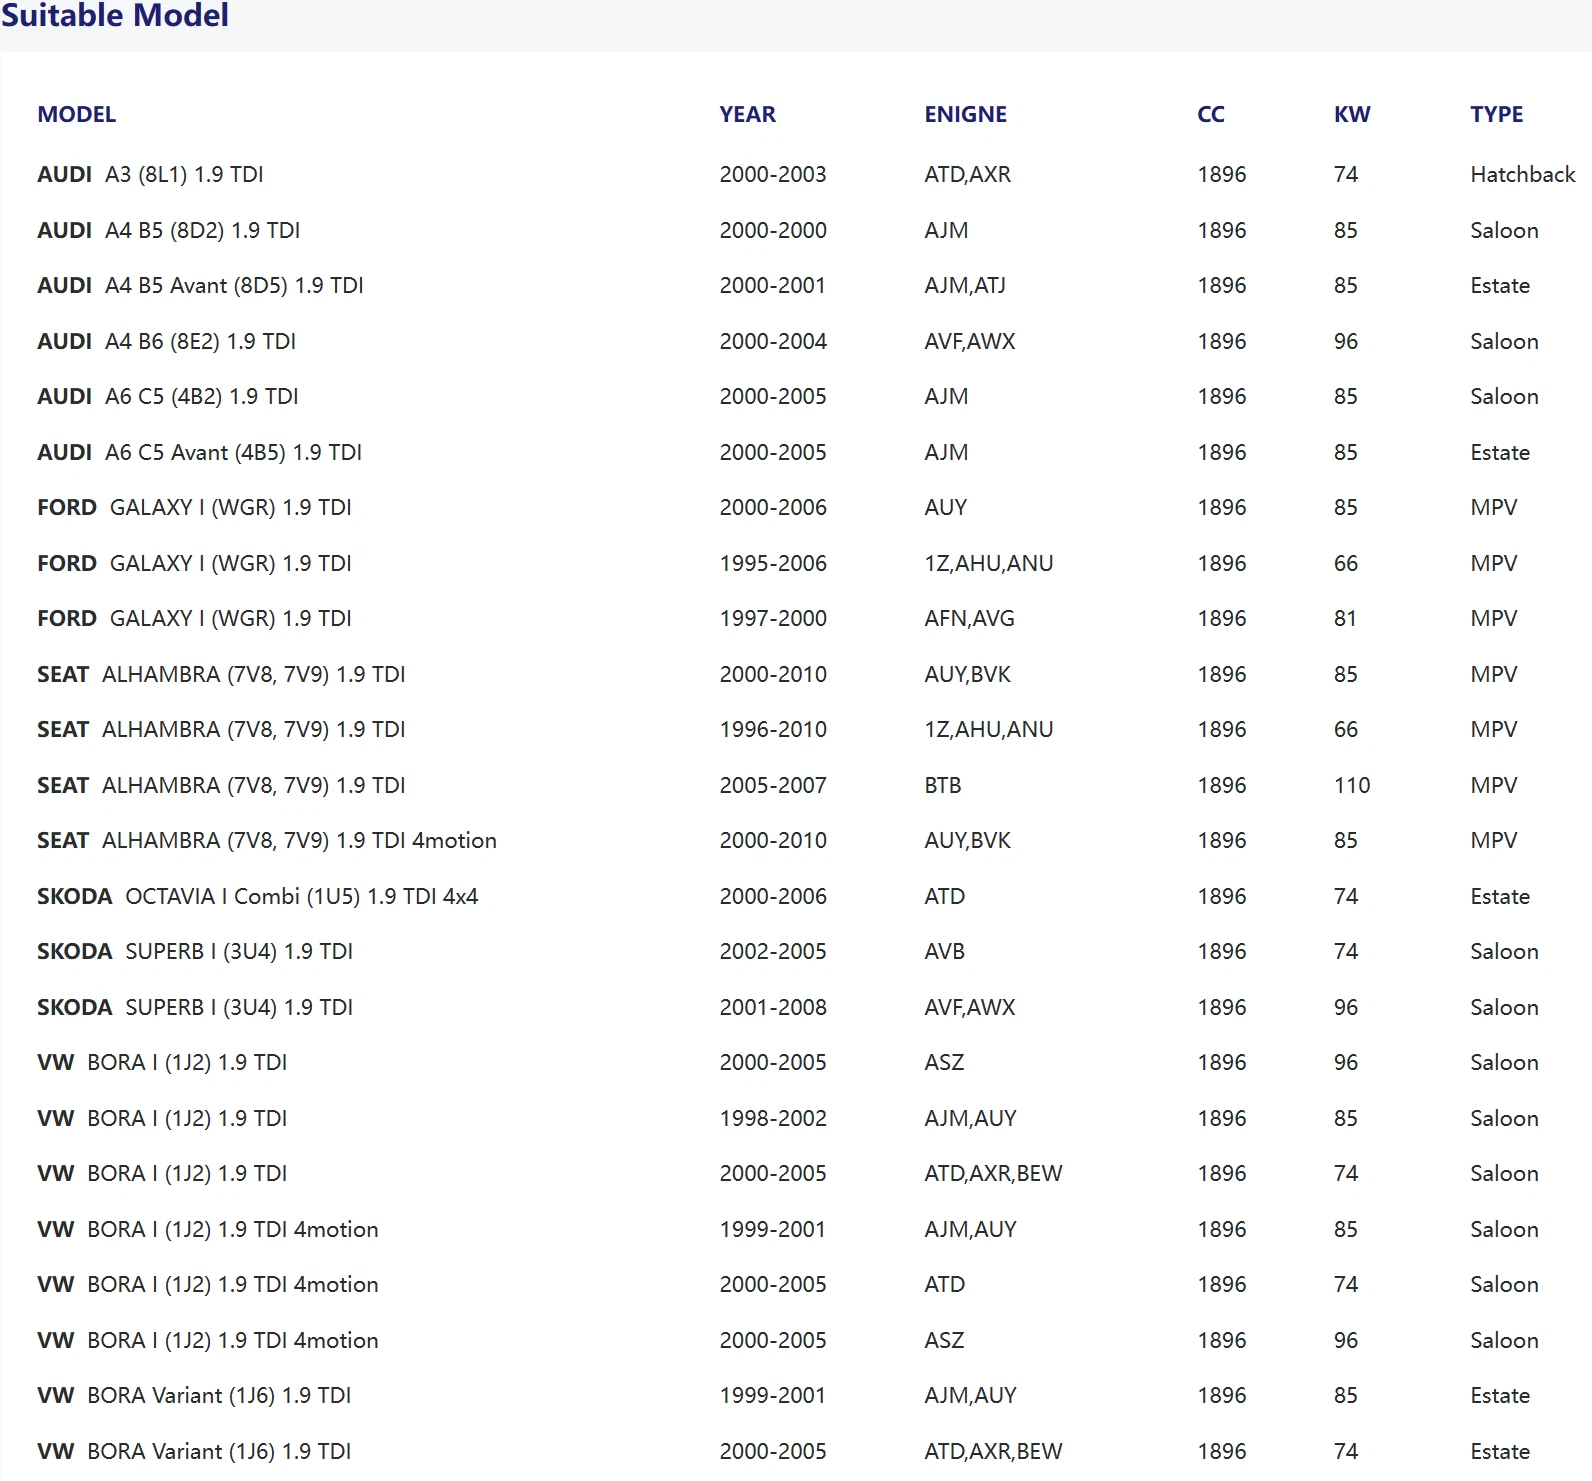Click engine cell ATD,AXR in the Audi A3 row
1592x1481 pixels.
coord(968,174)
